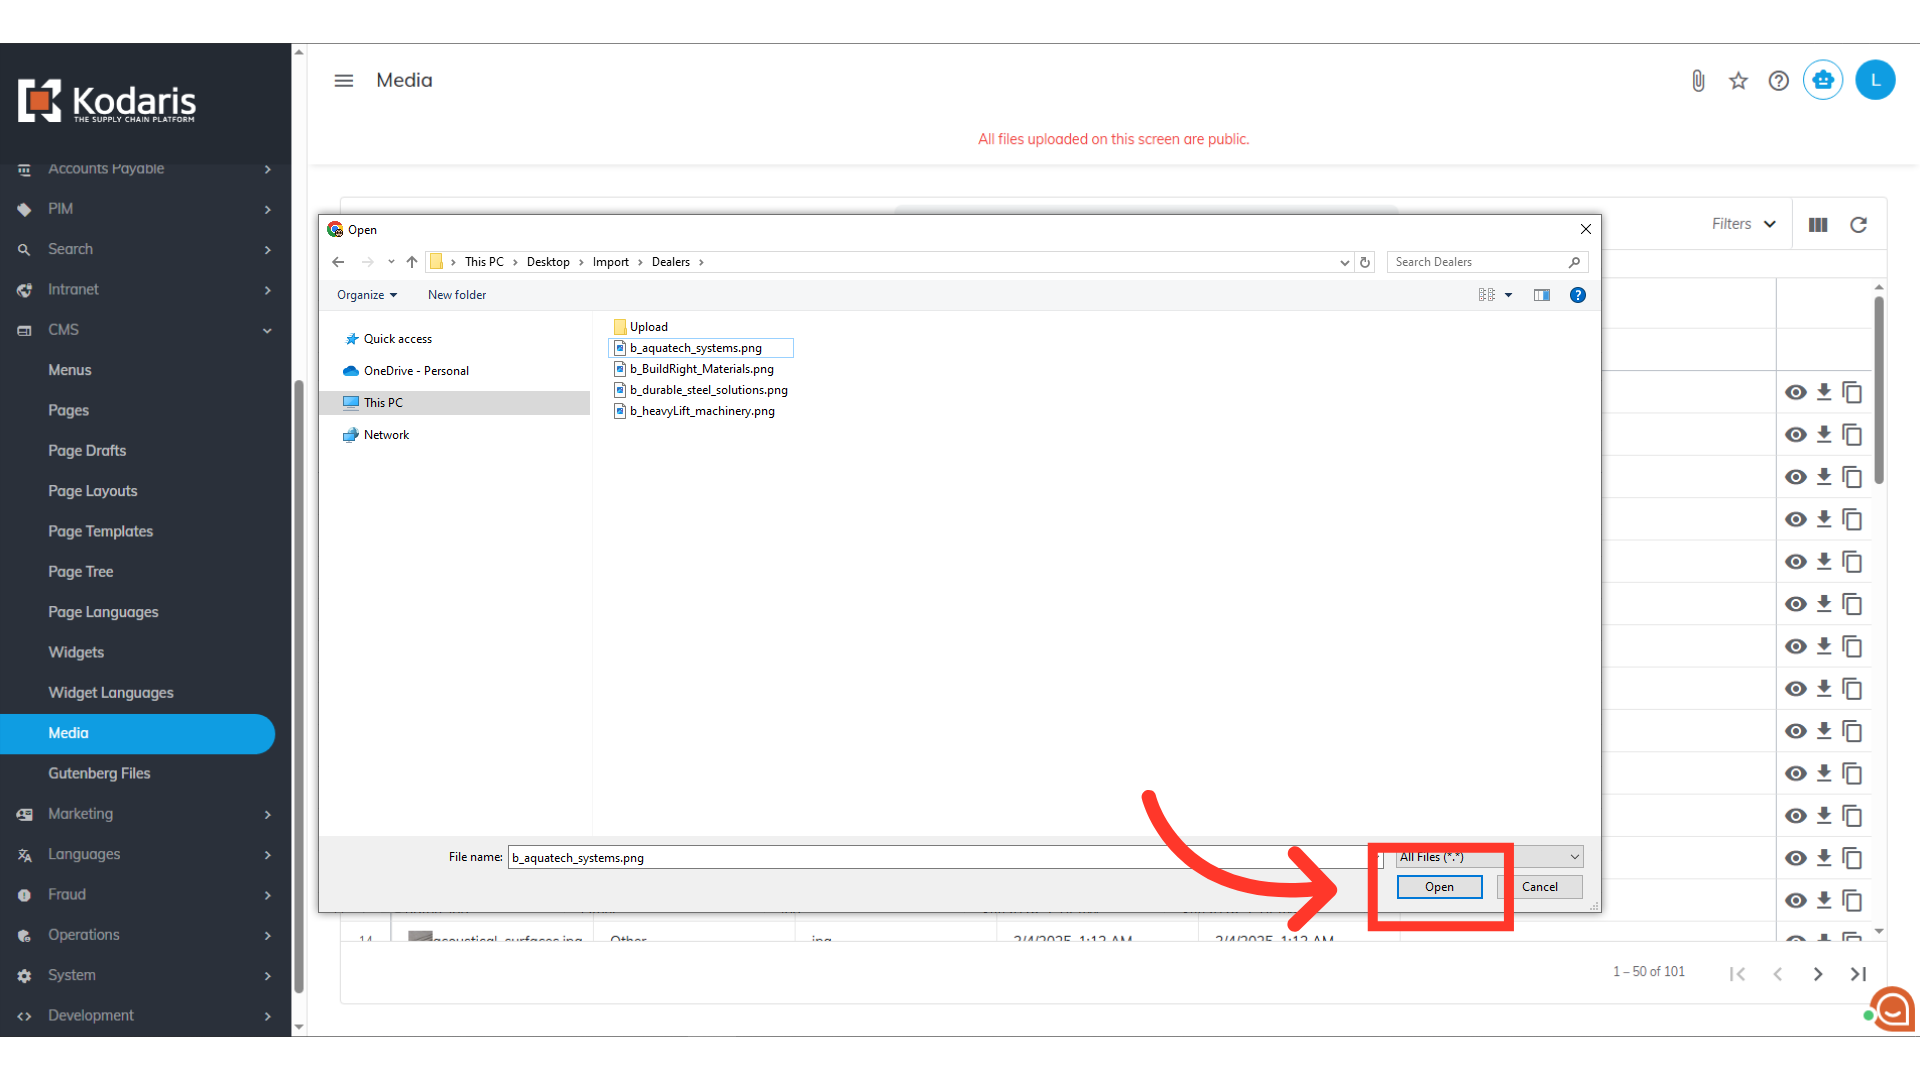1920x1080 pixels.
Task: Toggle the preview pane icon in dialog
Action: pyautogui.click(x=1541, y=295)
